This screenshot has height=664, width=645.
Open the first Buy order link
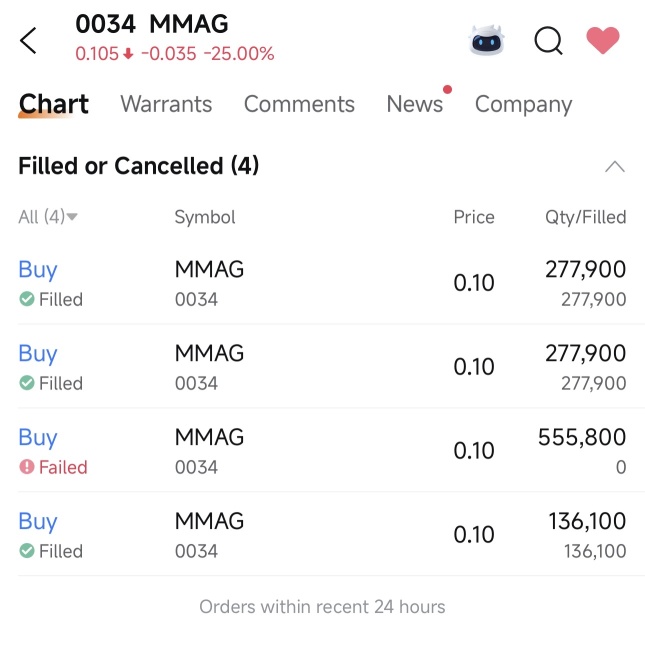[38, 270]
